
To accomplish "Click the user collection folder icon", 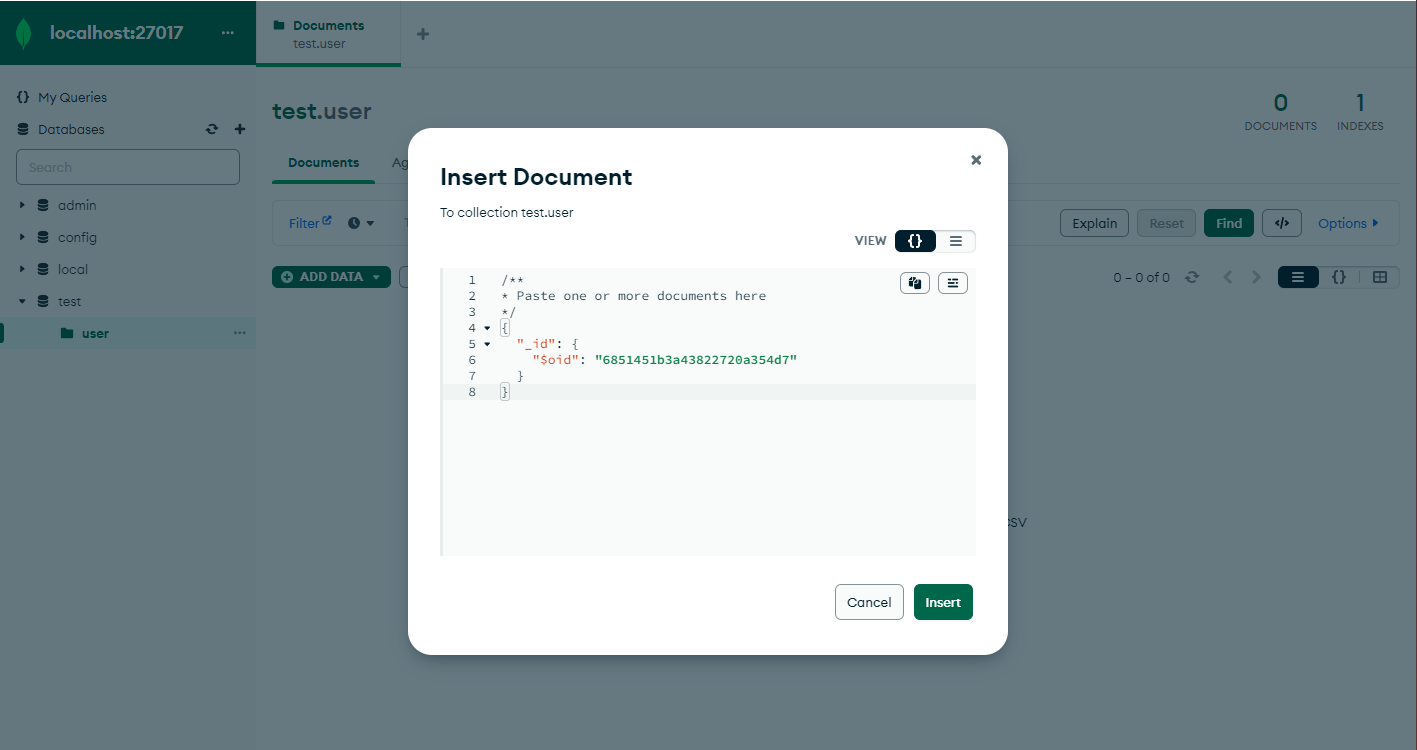I will (67, 333).
